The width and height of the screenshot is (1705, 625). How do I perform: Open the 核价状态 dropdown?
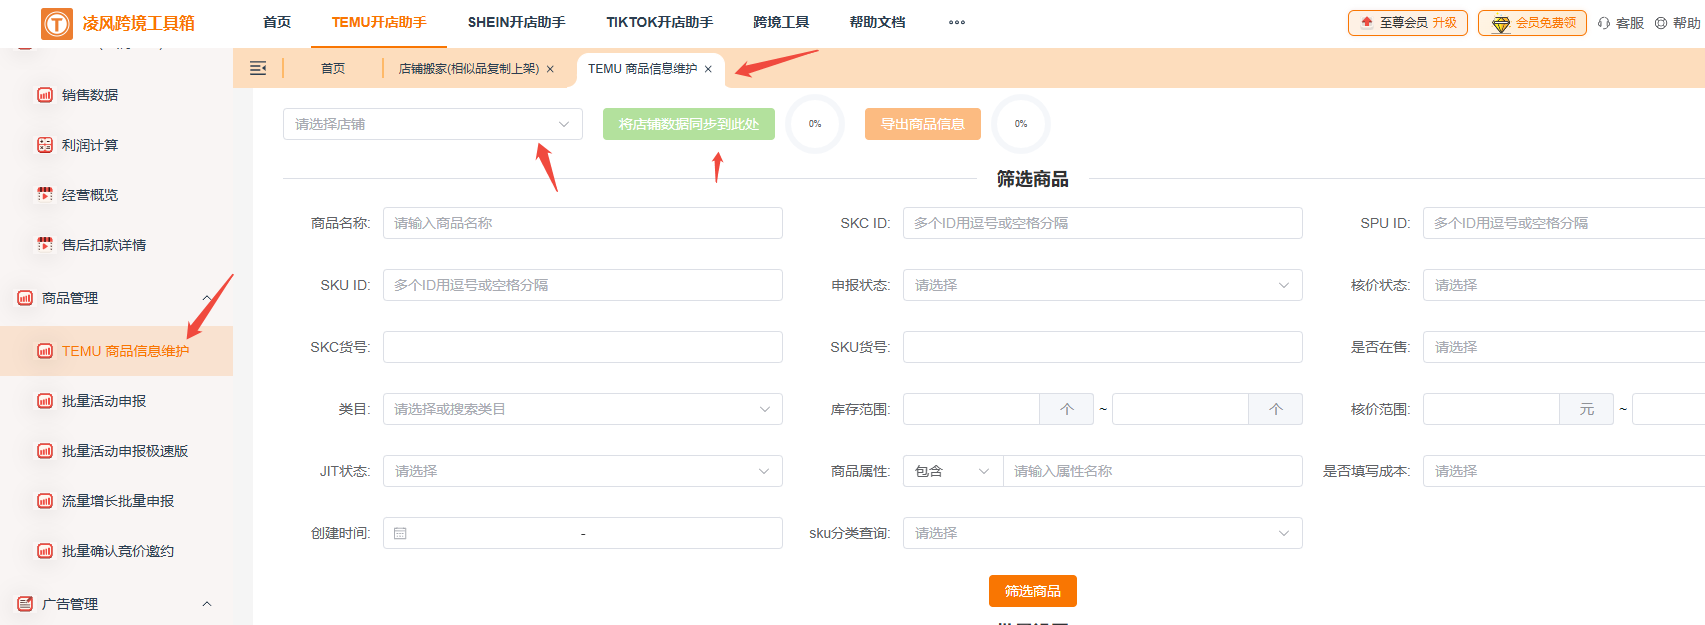1564,285
